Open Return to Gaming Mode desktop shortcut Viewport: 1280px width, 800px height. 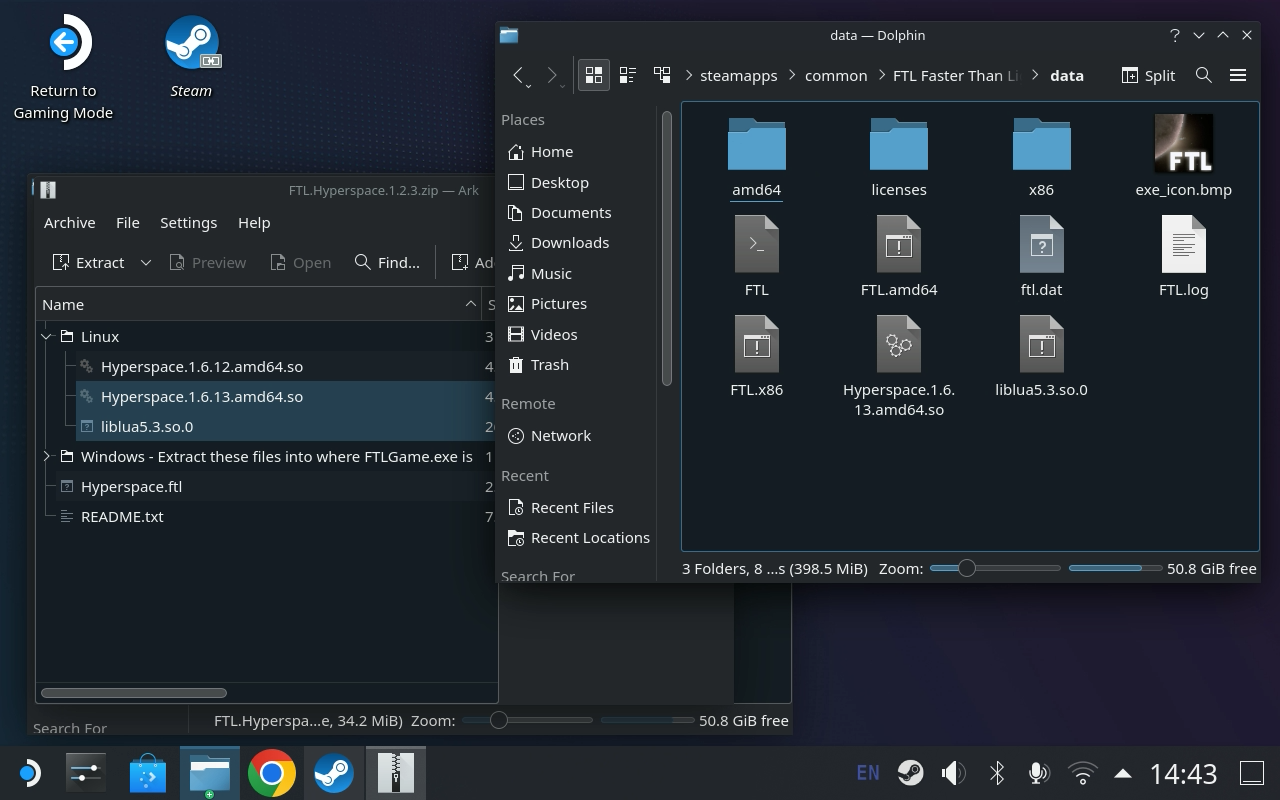coord(63,67)
